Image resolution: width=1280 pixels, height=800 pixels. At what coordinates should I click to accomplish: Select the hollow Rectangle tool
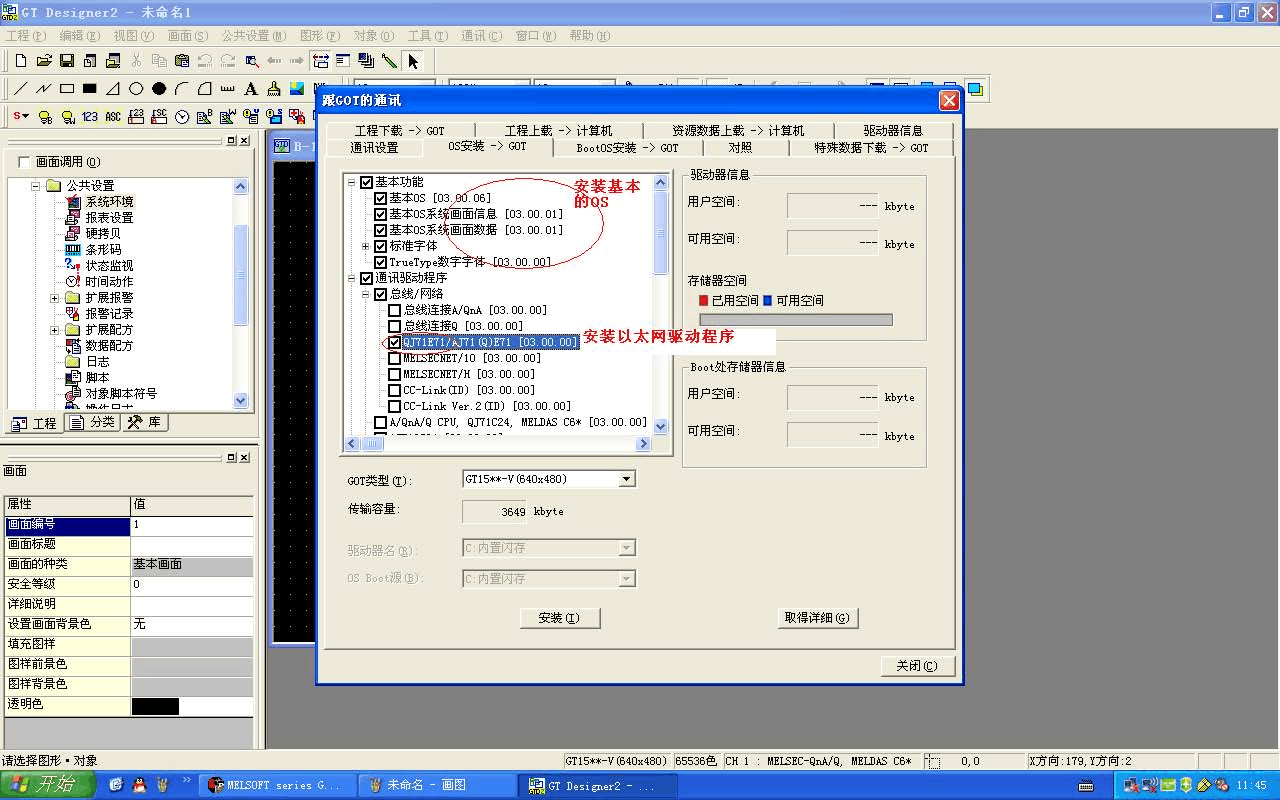[66, 89]
